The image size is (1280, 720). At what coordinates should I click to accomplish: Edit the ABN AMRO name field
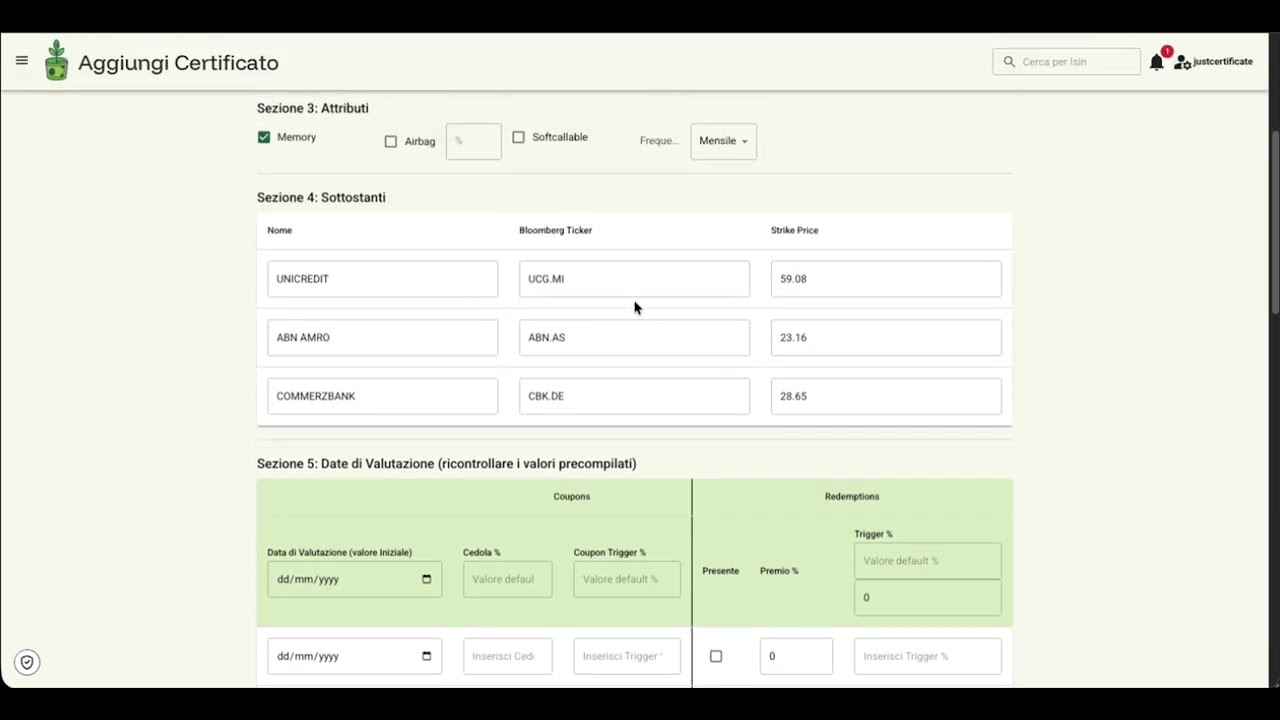(x=382, y=337)
